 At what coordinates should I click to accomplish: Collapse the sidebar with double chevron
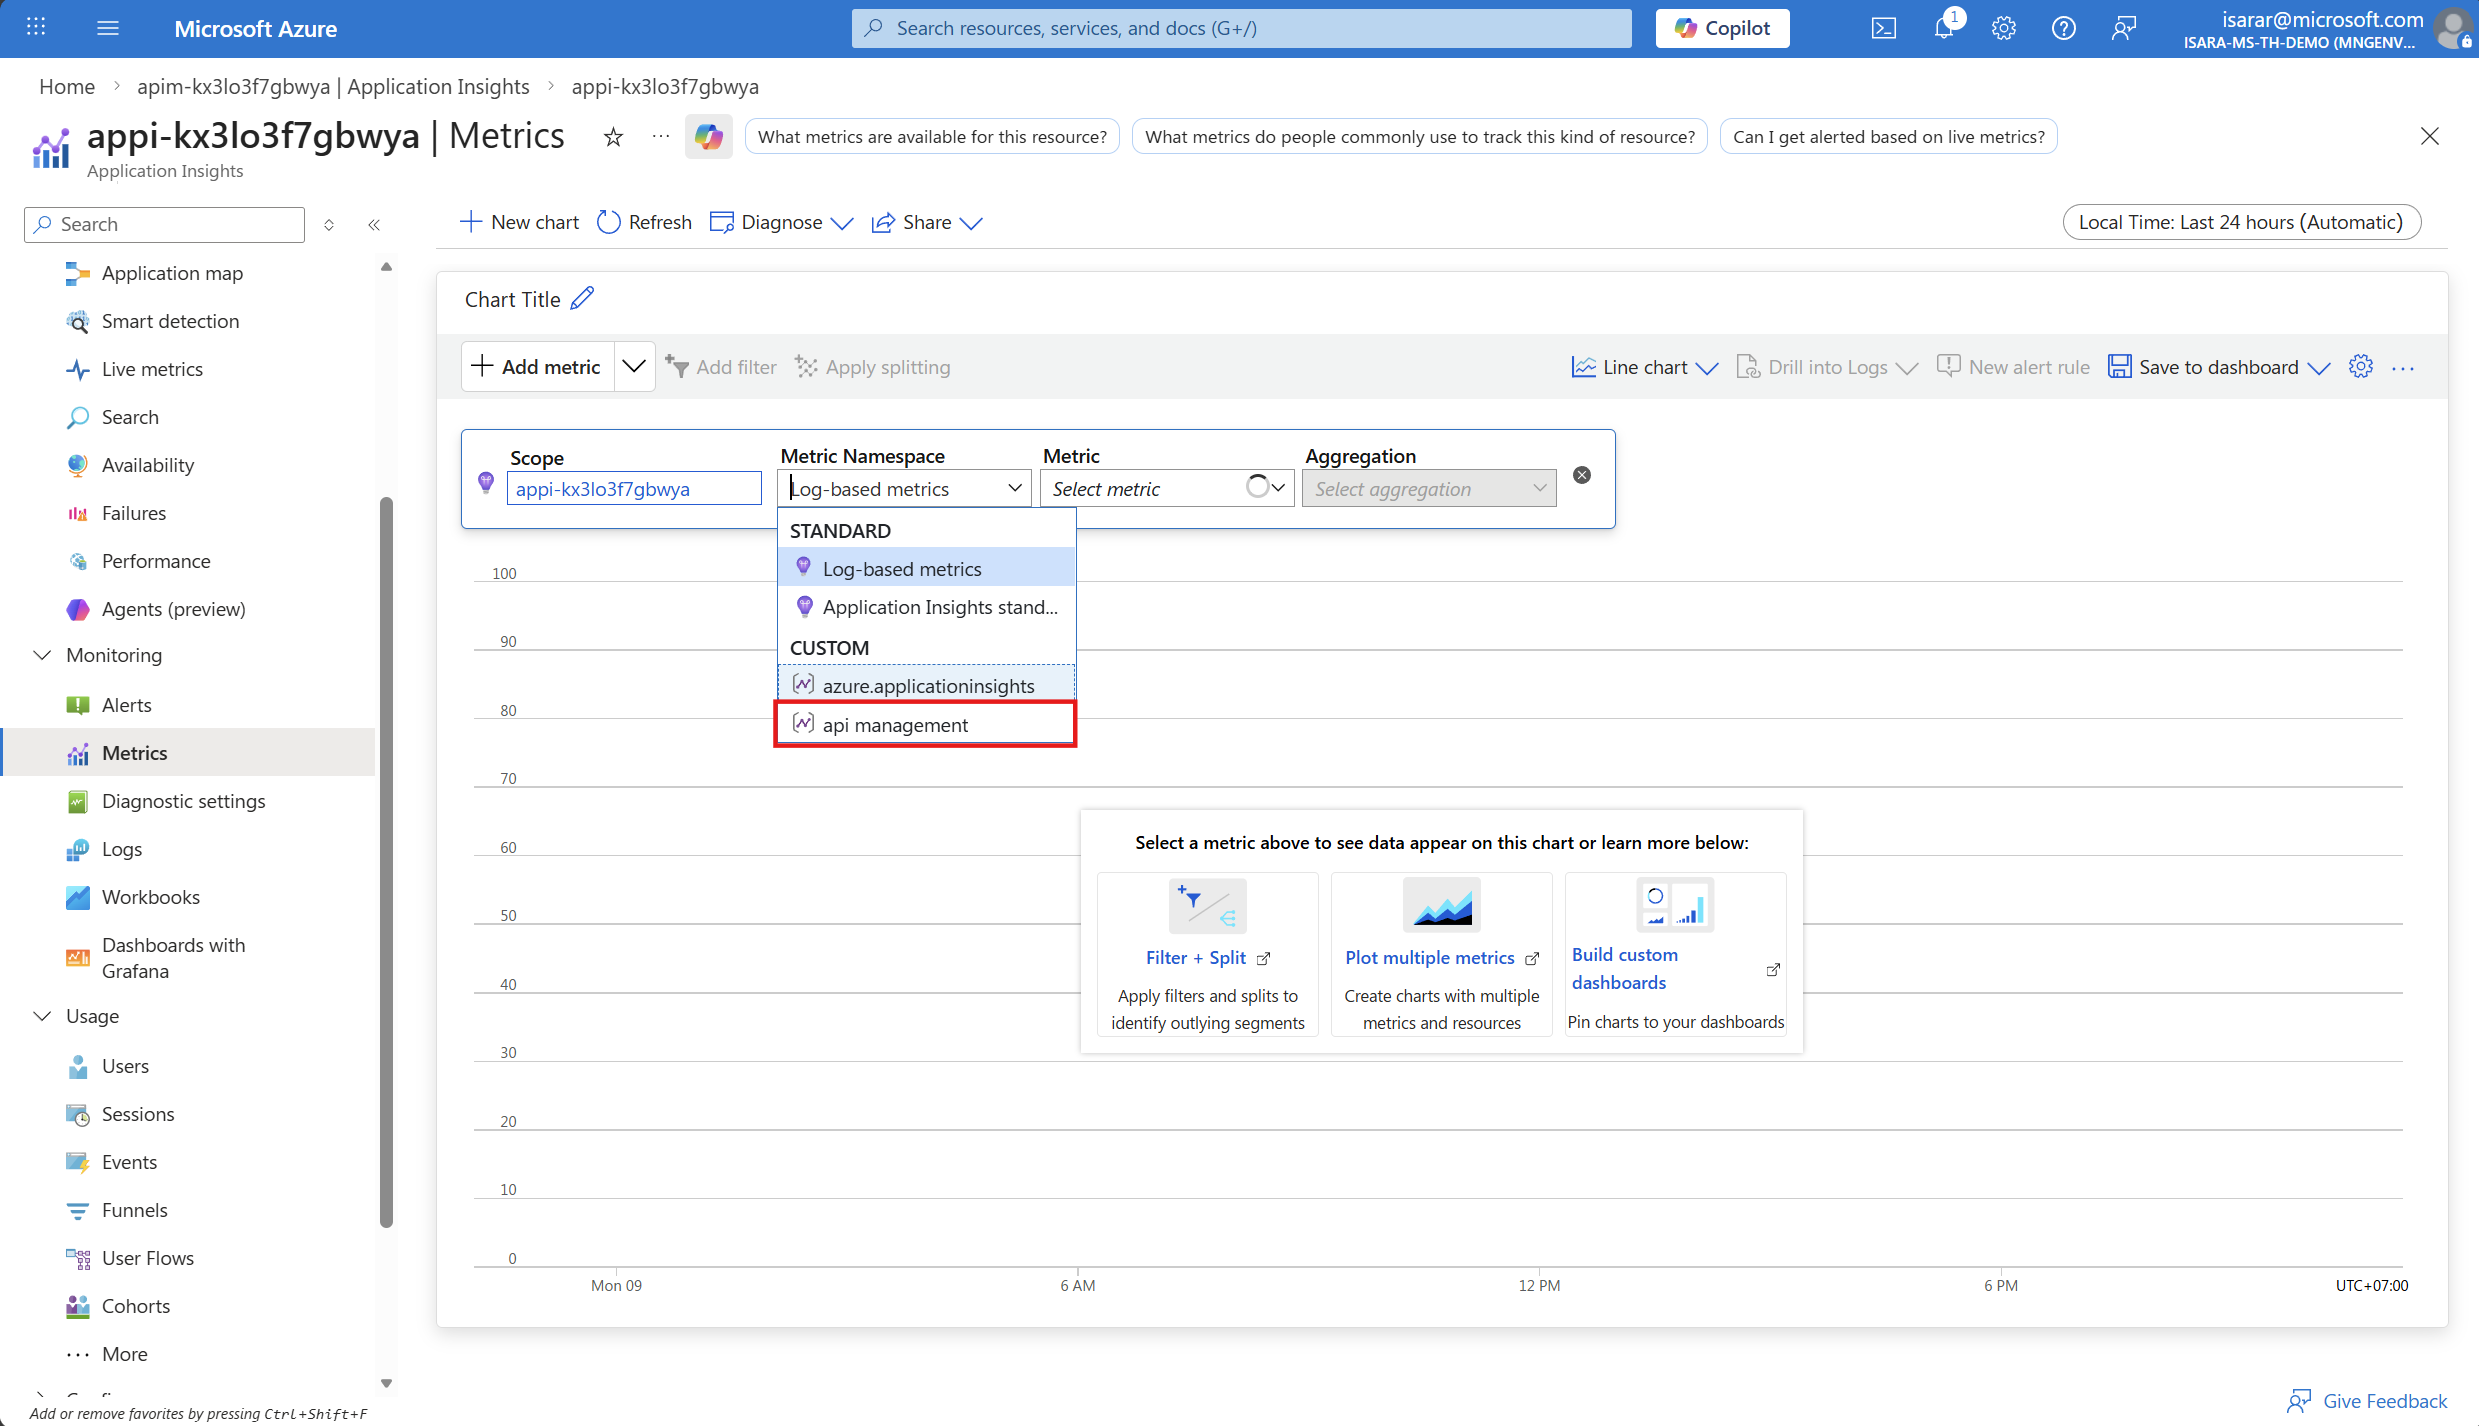tap(374, 225)
